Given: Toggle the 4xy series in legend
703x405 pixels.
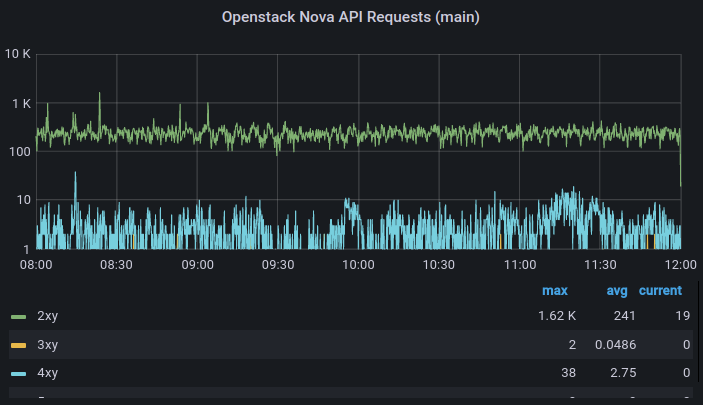Looking at the screenshot, I should click(x=48, y=373).
